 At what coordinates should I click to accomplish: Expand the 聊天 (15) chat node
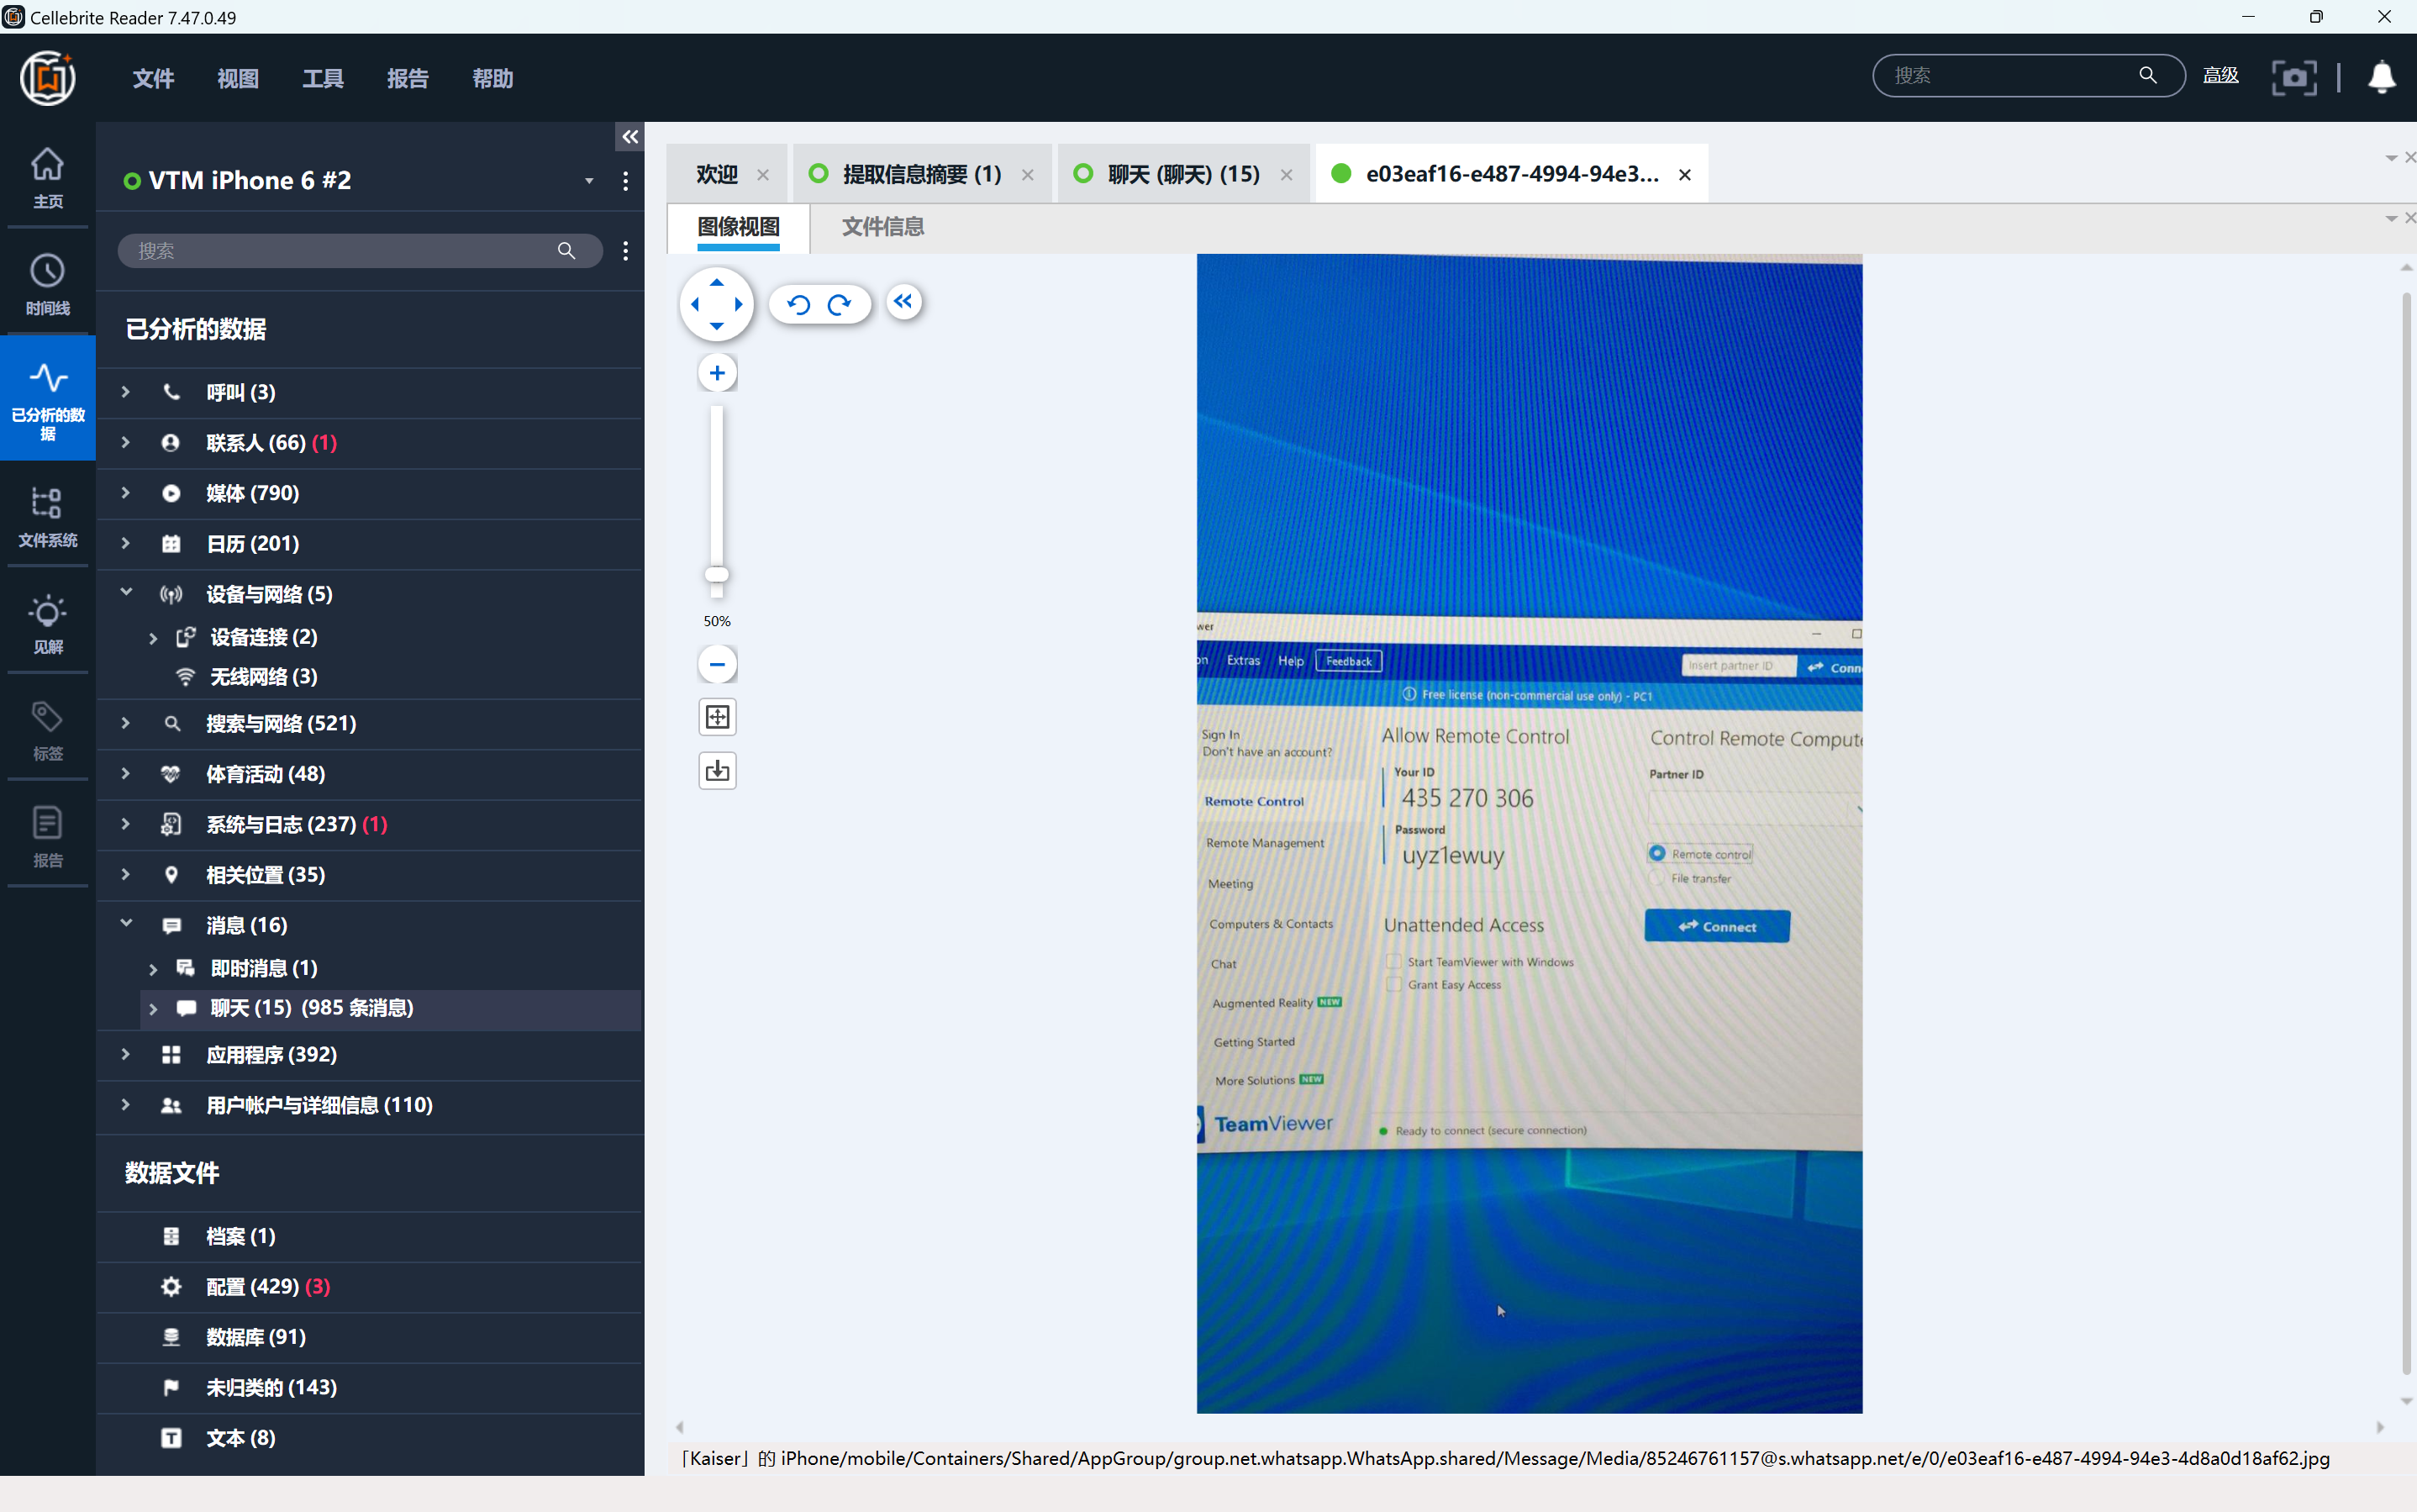(153, 1008)
